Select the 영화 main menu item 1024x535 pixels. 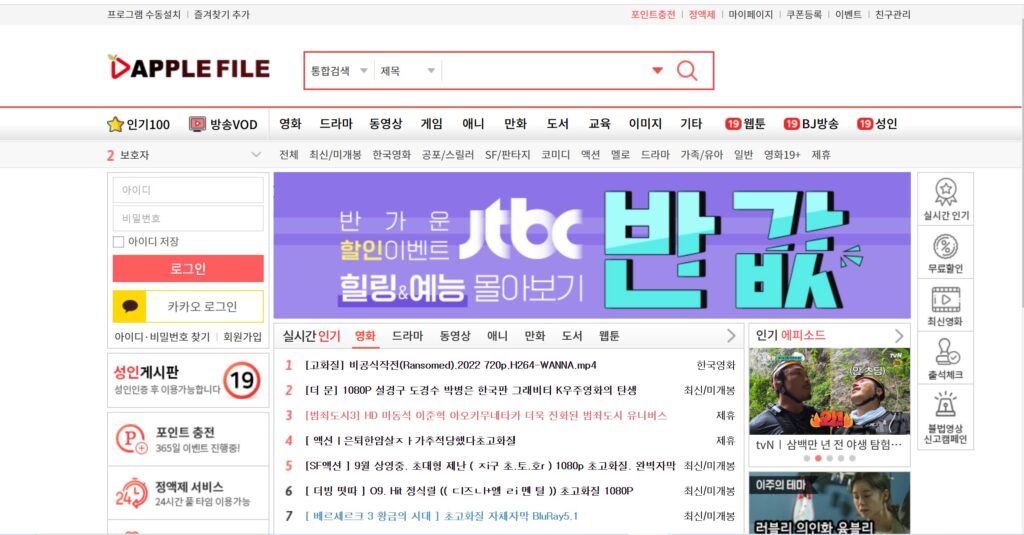[x=290, y=123]
